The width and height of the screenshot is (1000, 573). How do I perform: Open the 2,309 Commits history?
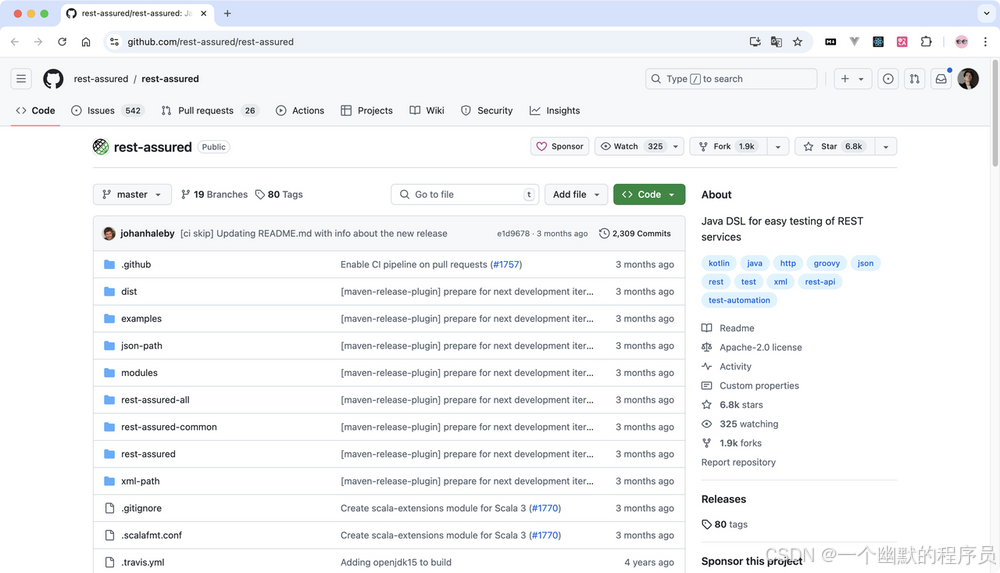pyautogui.click(x=635, y=234)
